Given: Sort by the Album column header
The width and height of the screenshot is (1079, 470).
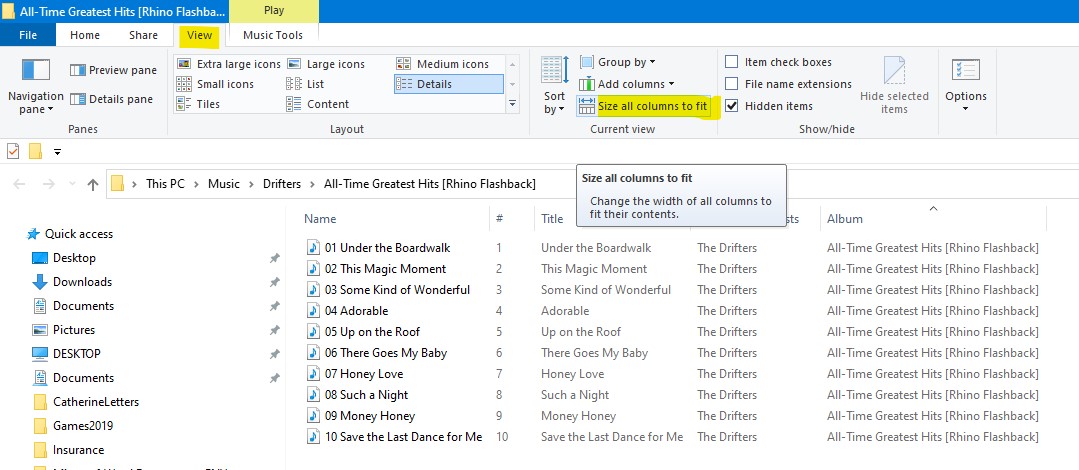Looking at the screenshot, I should 933,219.
